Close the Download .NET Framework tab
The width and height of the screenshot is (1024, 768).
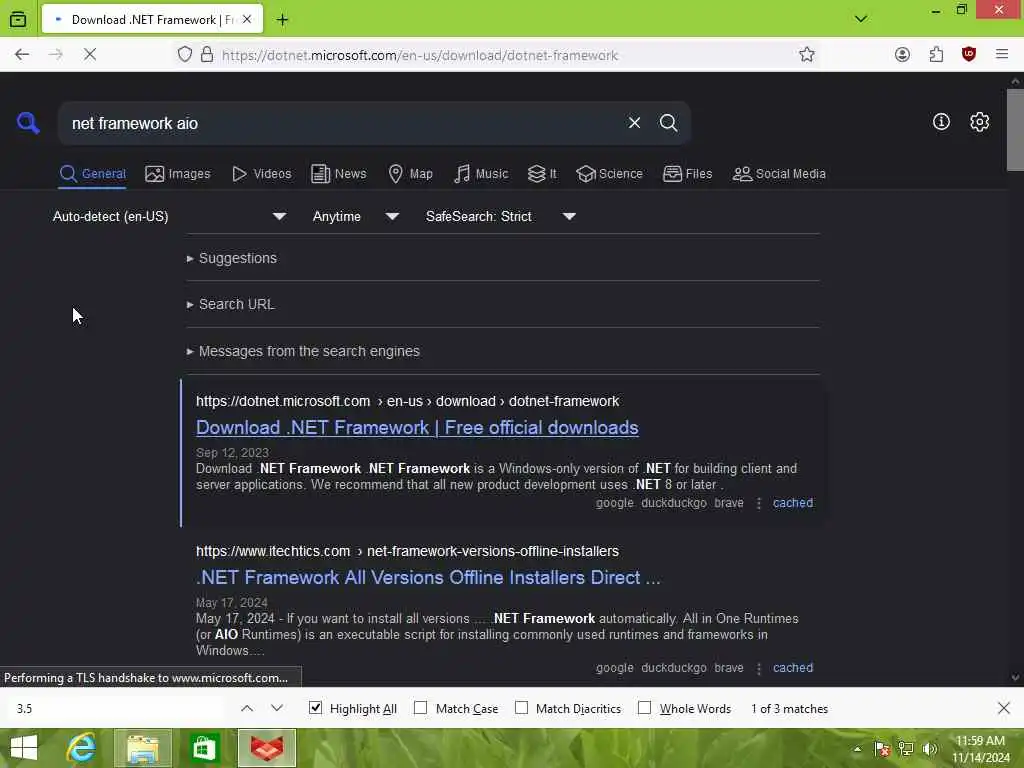247,20
